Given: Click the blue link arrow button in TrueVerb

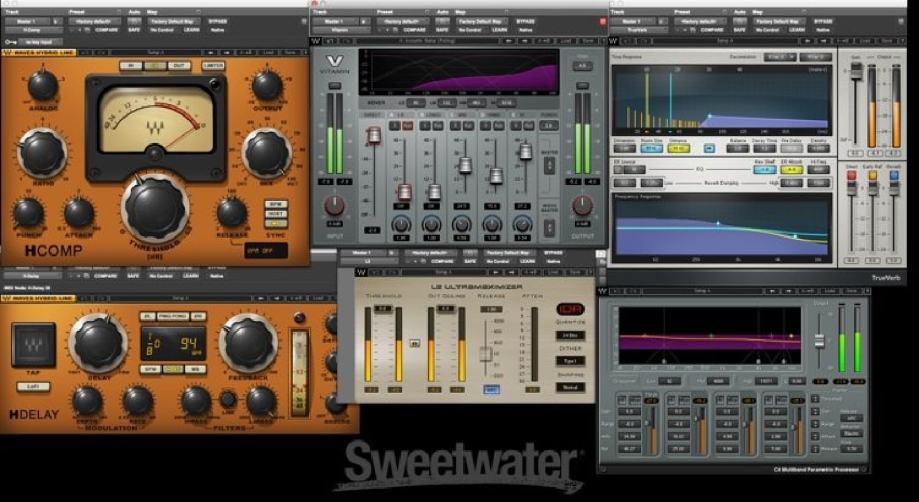Looking at the screenshot, I should (709, 148).
